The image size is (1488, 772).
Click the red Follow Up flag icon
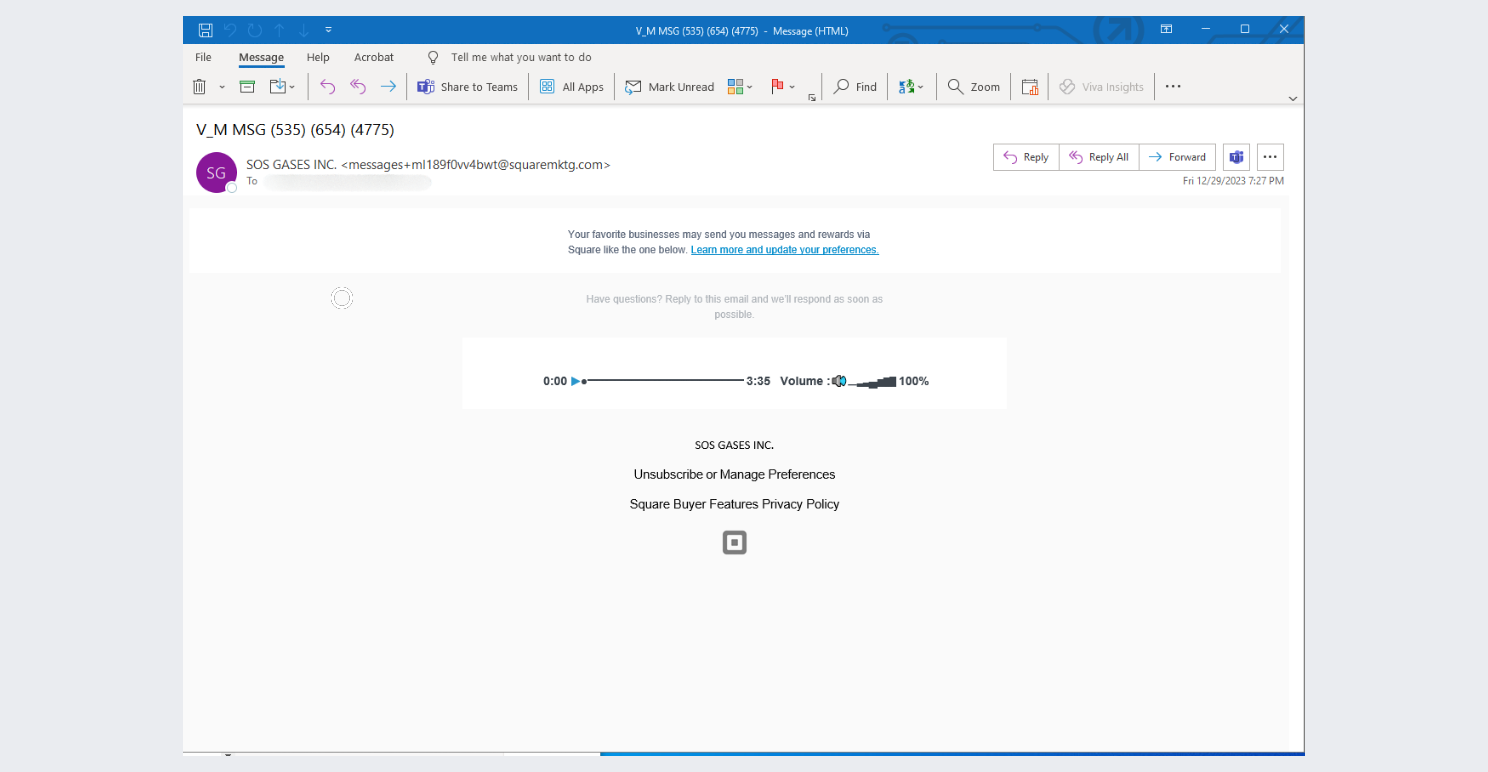click(777, 87)
